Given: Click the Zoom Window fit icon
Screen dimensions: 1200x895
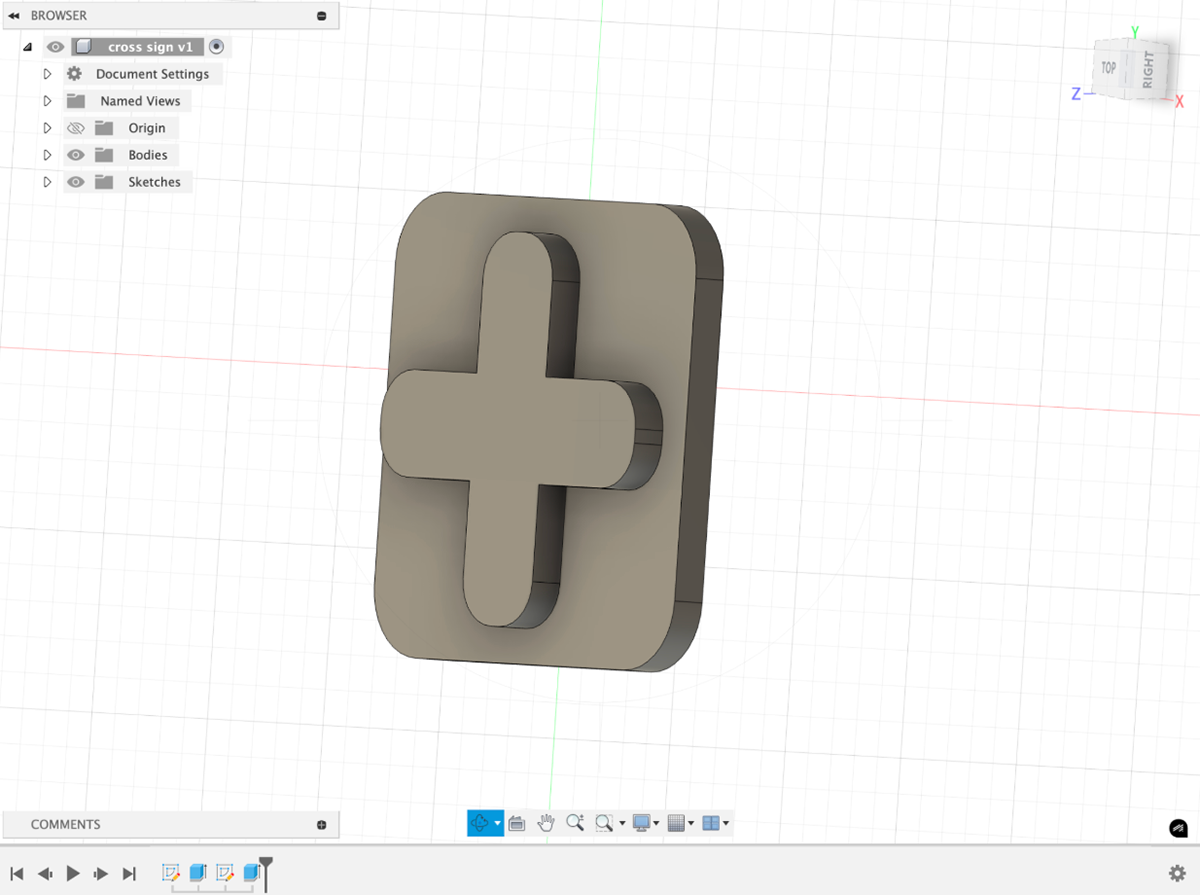Looking at the screenshot, I should (x=604, y=823).
